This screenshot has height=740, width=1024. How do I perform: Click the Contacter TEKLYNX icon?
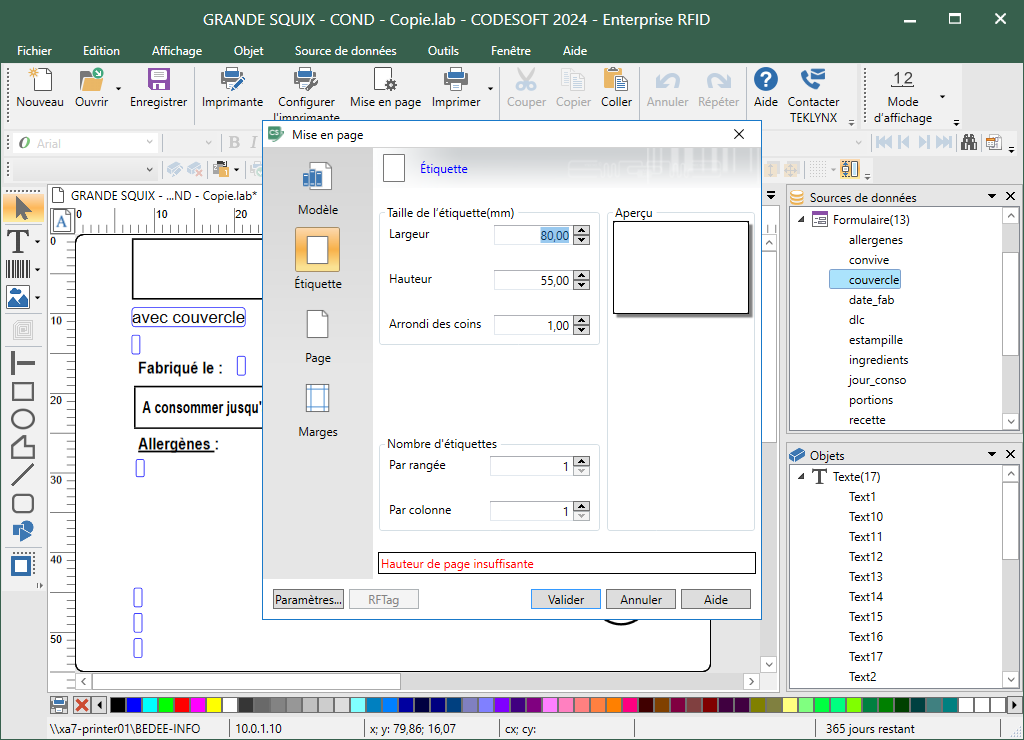pyautogui.click(x=813, y=81)
